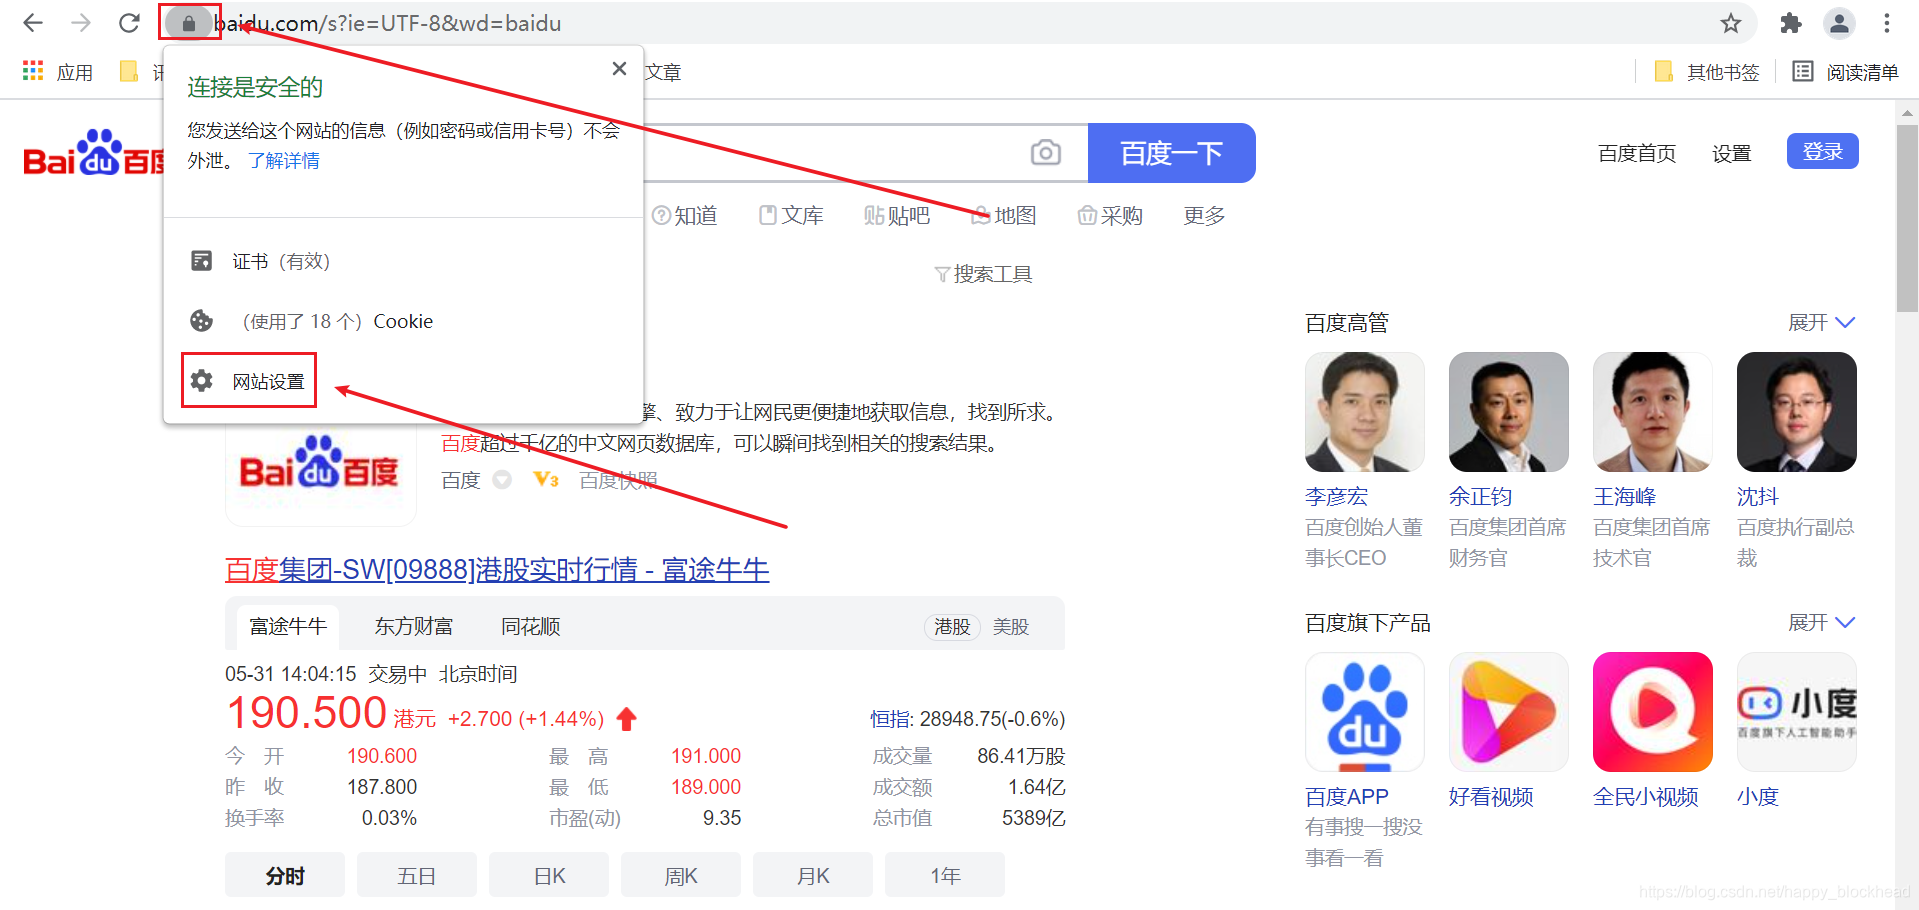Click the V3 credibility badge
The height and width of the screenshot is (910, 1919).
tap(546, 480)
